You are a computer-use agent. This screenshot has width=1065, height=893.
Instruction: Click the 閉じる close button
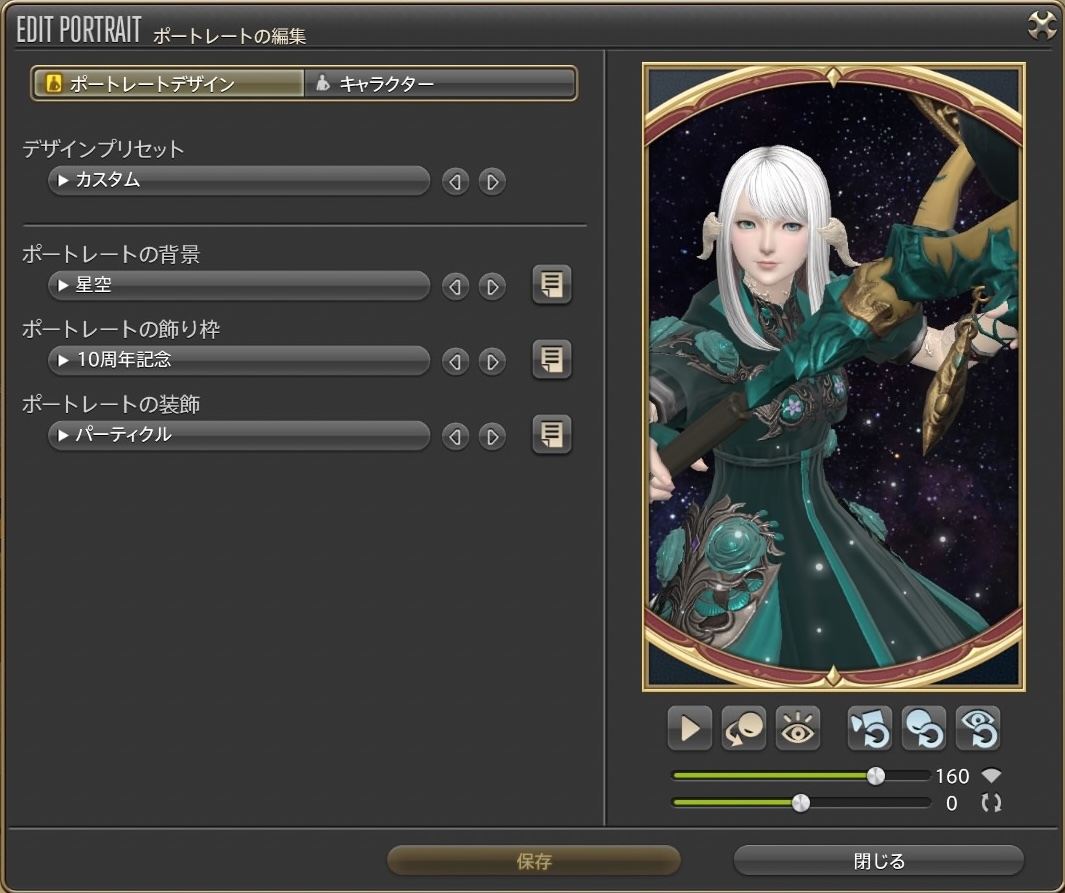pyautogui.click(x=879, y=861)
